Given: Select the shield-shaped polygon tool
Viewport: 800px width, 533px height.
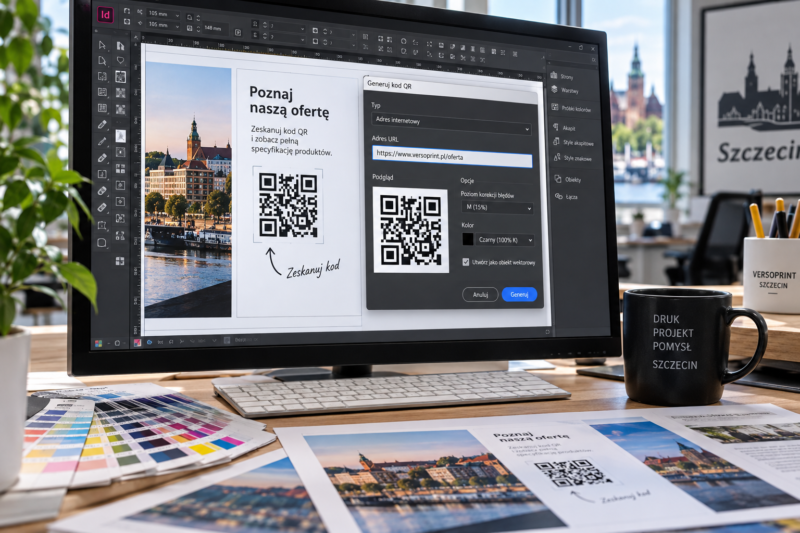Looking at the screenshot, I should (120, 61).
